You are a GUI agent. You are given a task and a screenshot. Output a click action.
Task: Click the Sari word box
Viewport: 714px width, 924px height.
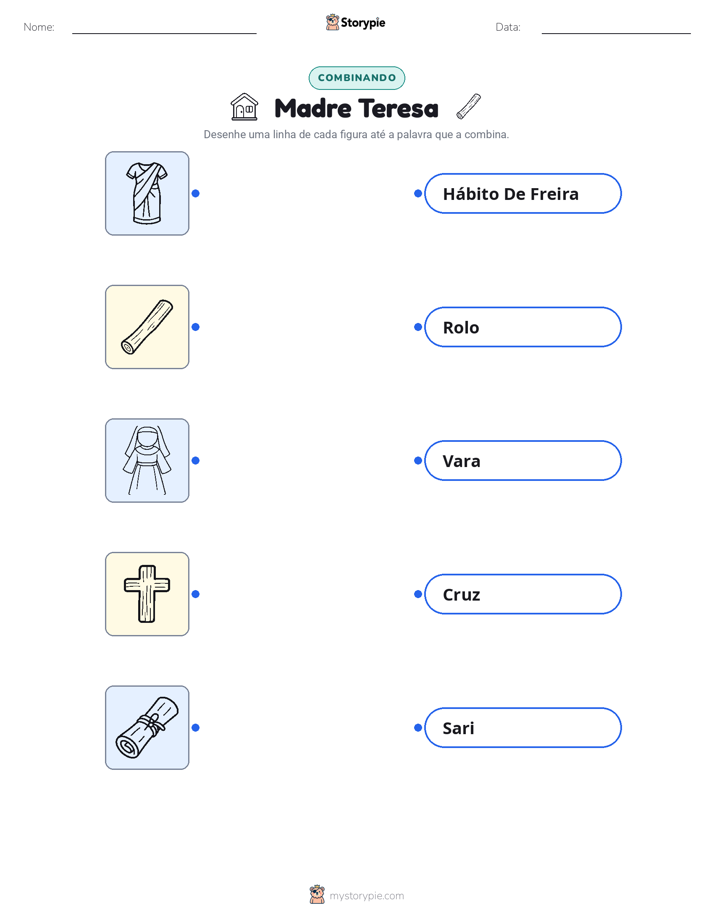(523, 728)
